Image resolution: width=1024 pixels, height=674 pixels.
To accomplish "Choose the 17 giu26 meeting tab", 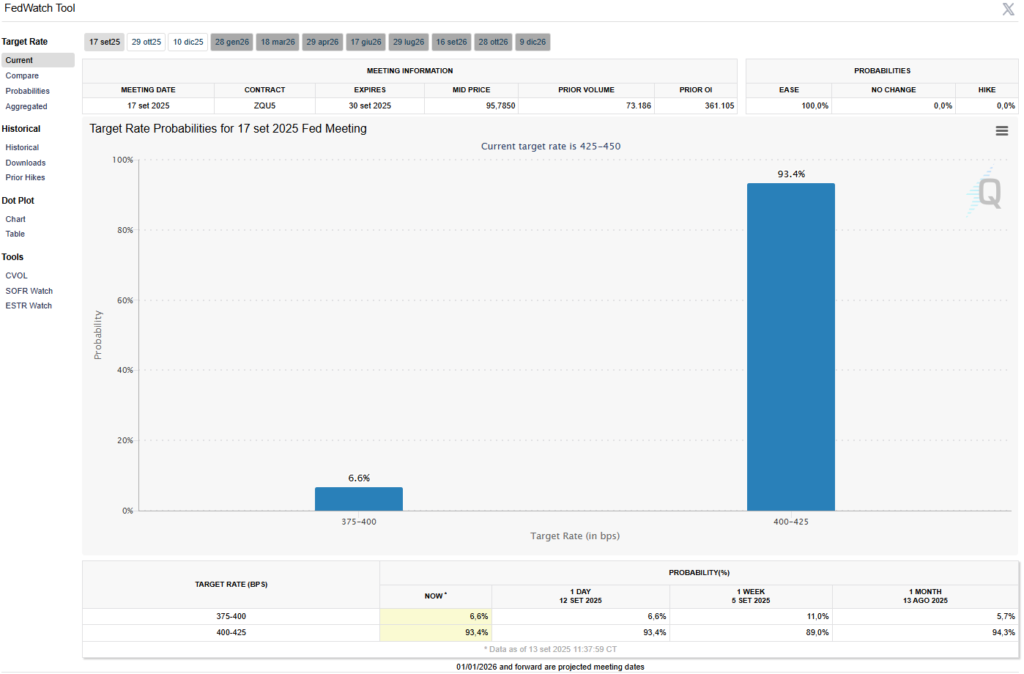I will pos(366,42).
